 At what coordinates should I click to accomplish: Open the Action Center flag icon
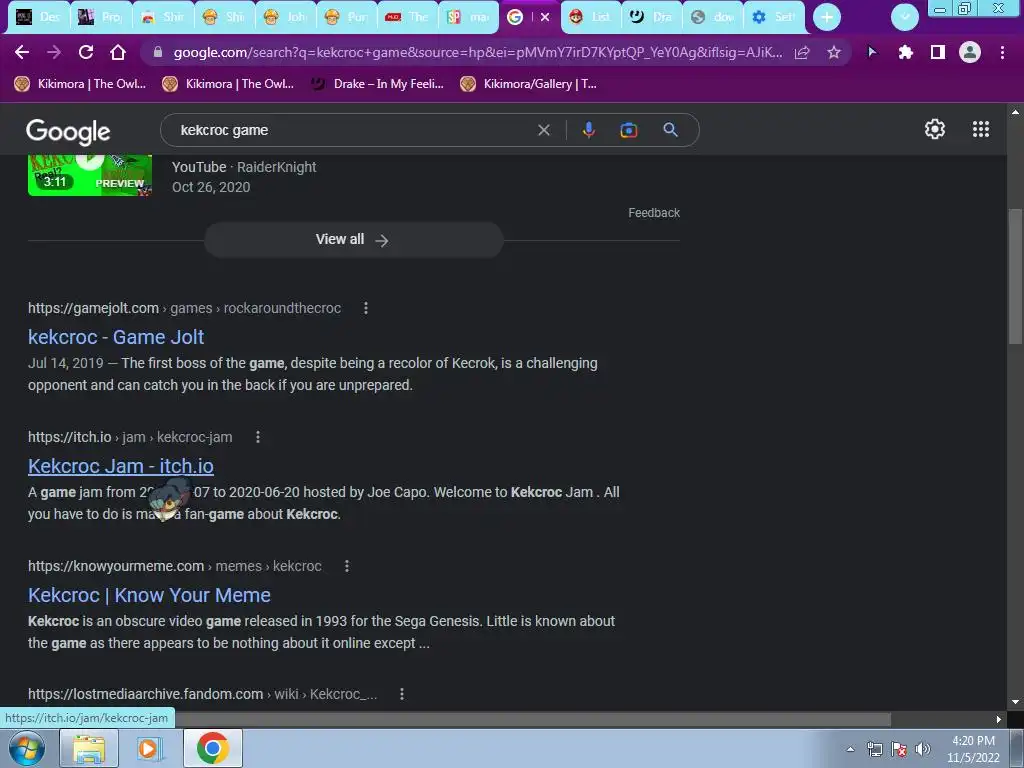(x=899, y=749)
